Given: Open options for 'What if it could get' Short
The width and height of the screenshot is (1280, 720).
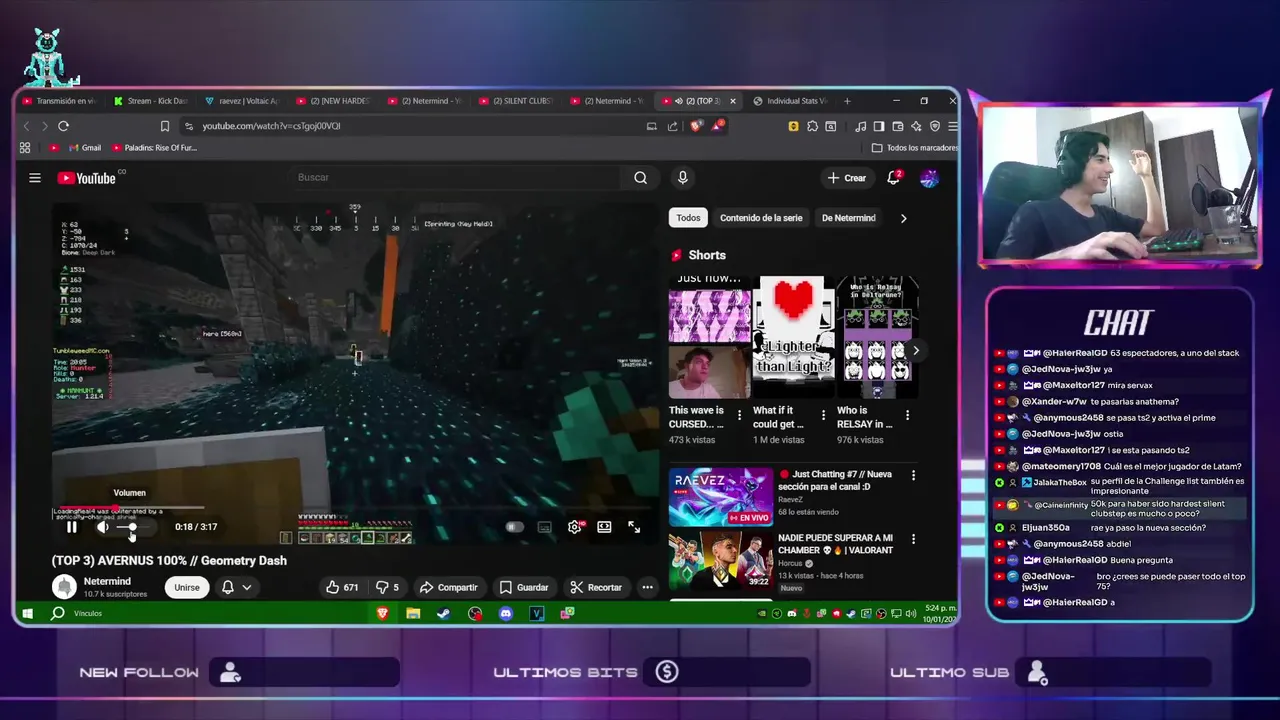Looking at the screenshot, I should pyautogui.click(x=824, y=414).
